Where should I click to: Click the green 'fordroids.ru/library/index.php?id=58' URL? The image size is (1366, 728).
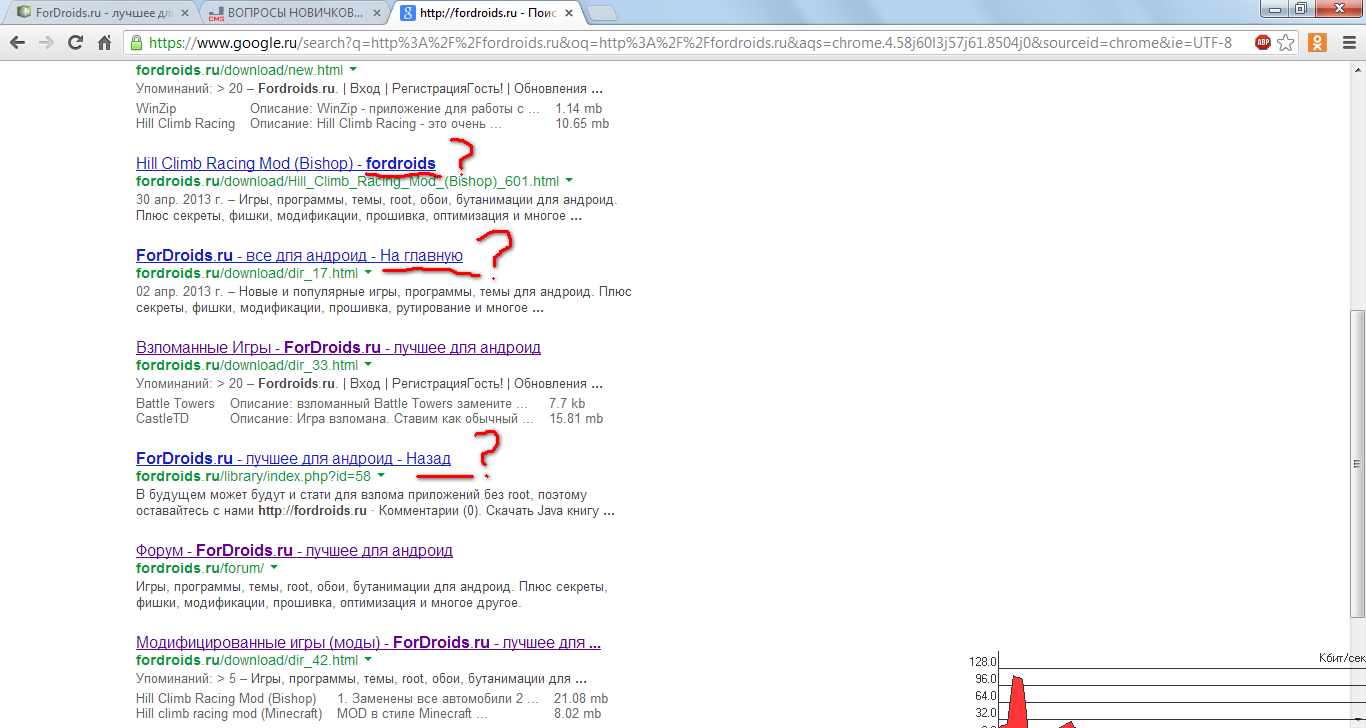click(253, 476)
